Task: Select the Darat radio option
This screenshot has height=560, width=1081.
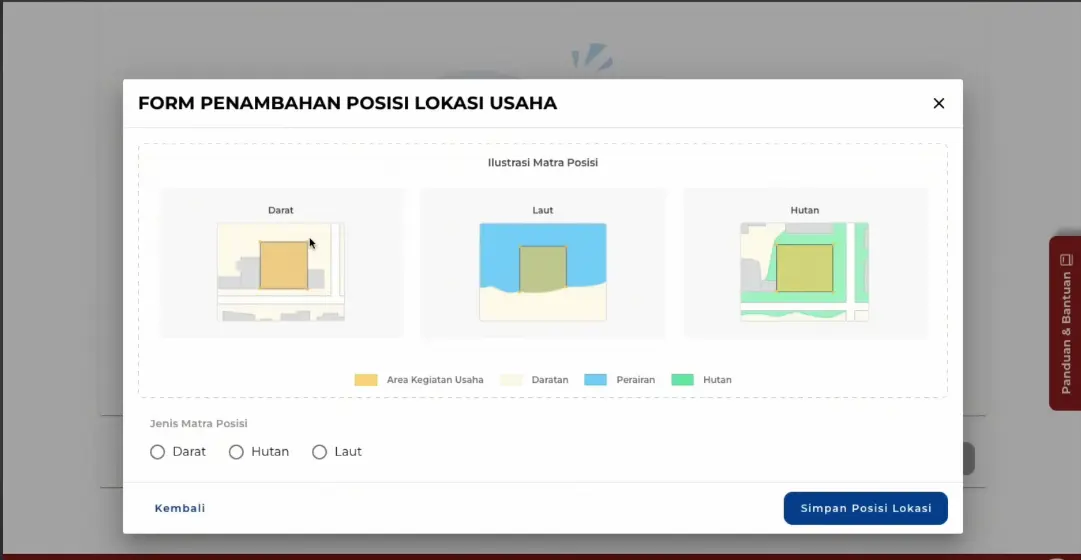Action: [157, 452]
